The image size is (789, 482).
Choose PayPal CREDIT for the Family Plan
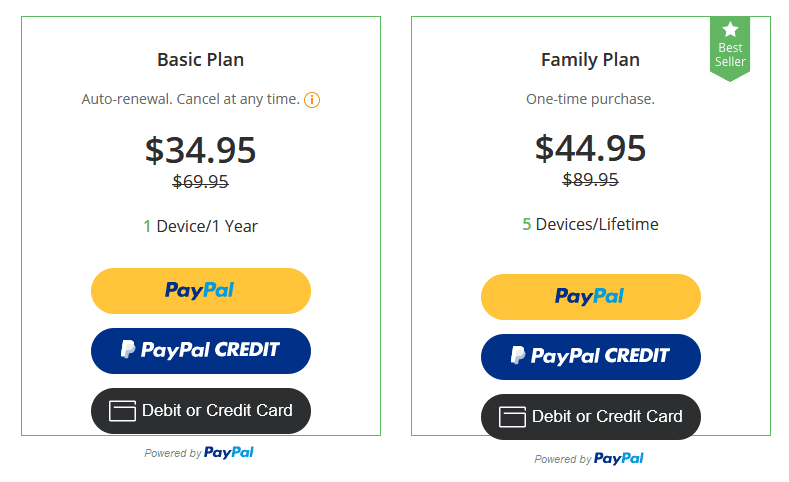591,357
